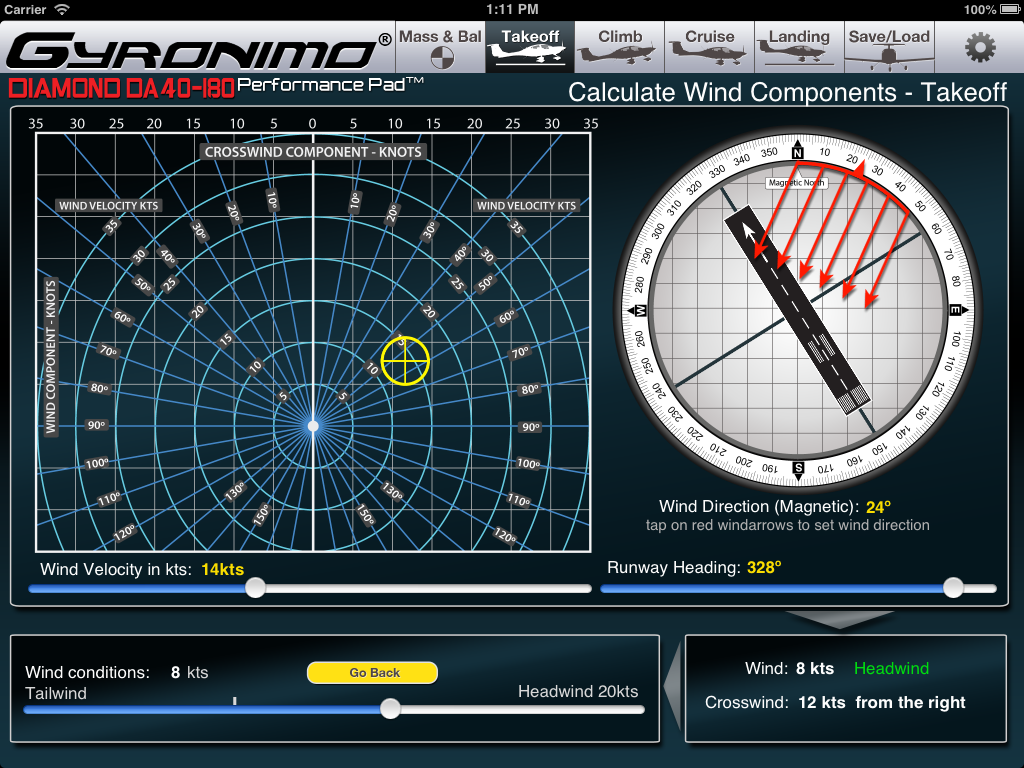Tap the Tailwind label

pos(56,693)
